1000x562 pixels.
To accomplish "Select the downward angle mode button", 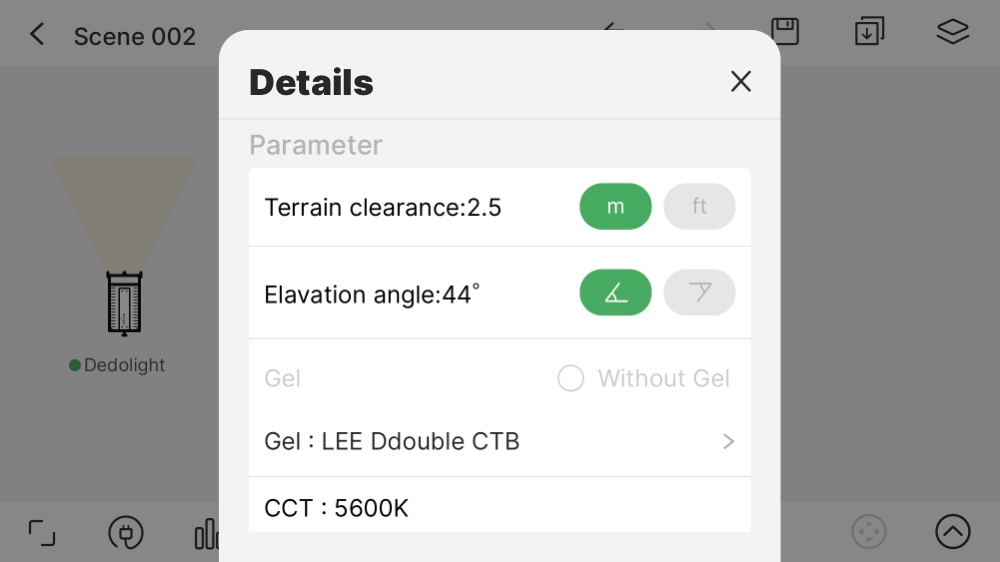I will (699, 293).
